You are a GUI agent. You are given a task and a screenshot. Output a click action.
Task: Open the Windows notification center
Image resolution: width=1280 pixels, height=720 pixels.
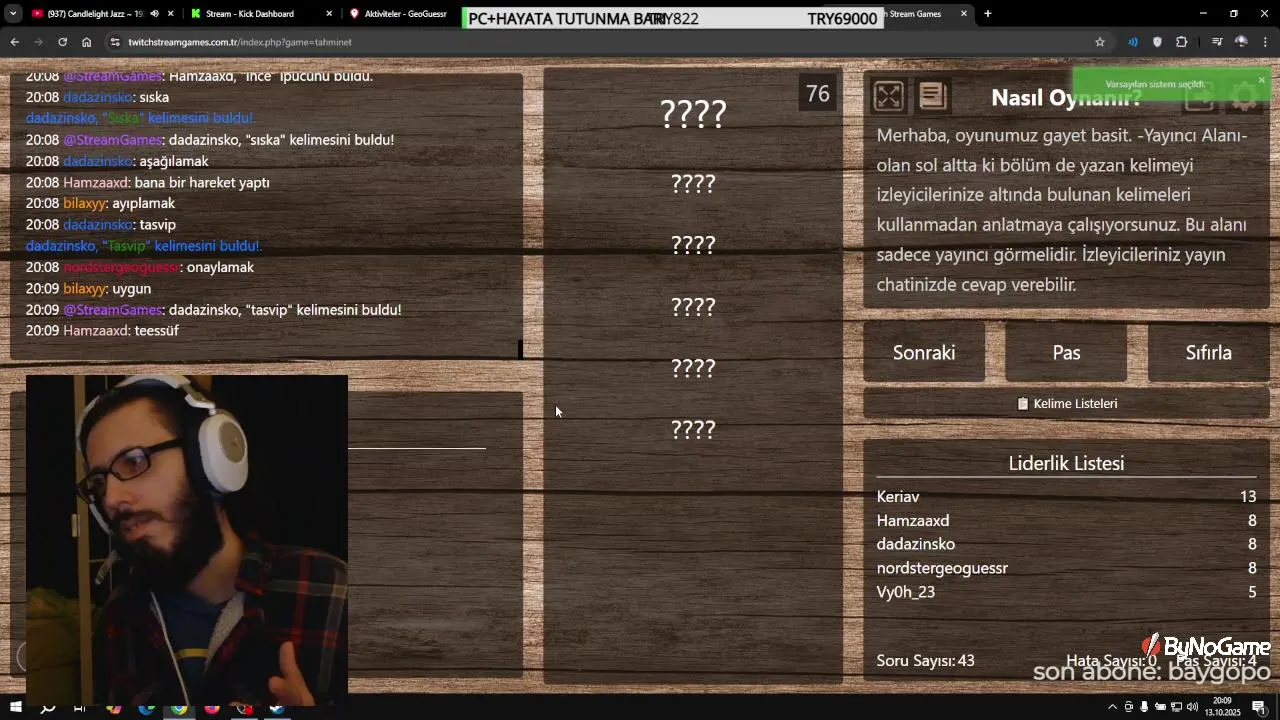(x=1259, y=707)
